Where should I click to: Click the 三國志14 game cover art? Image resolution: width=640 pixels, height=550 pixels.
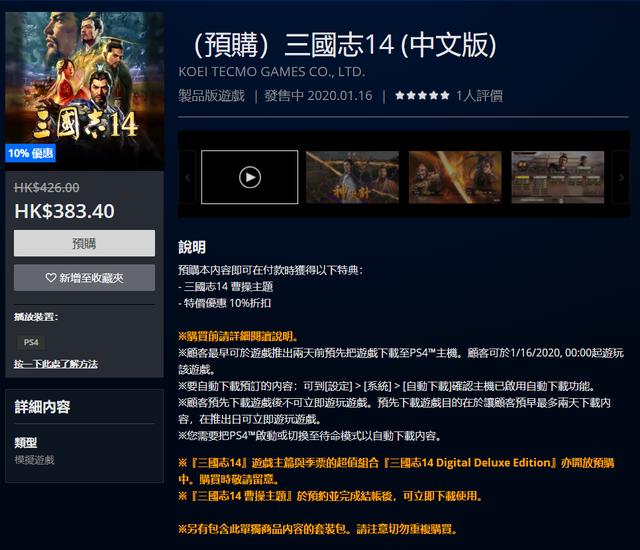84,91
